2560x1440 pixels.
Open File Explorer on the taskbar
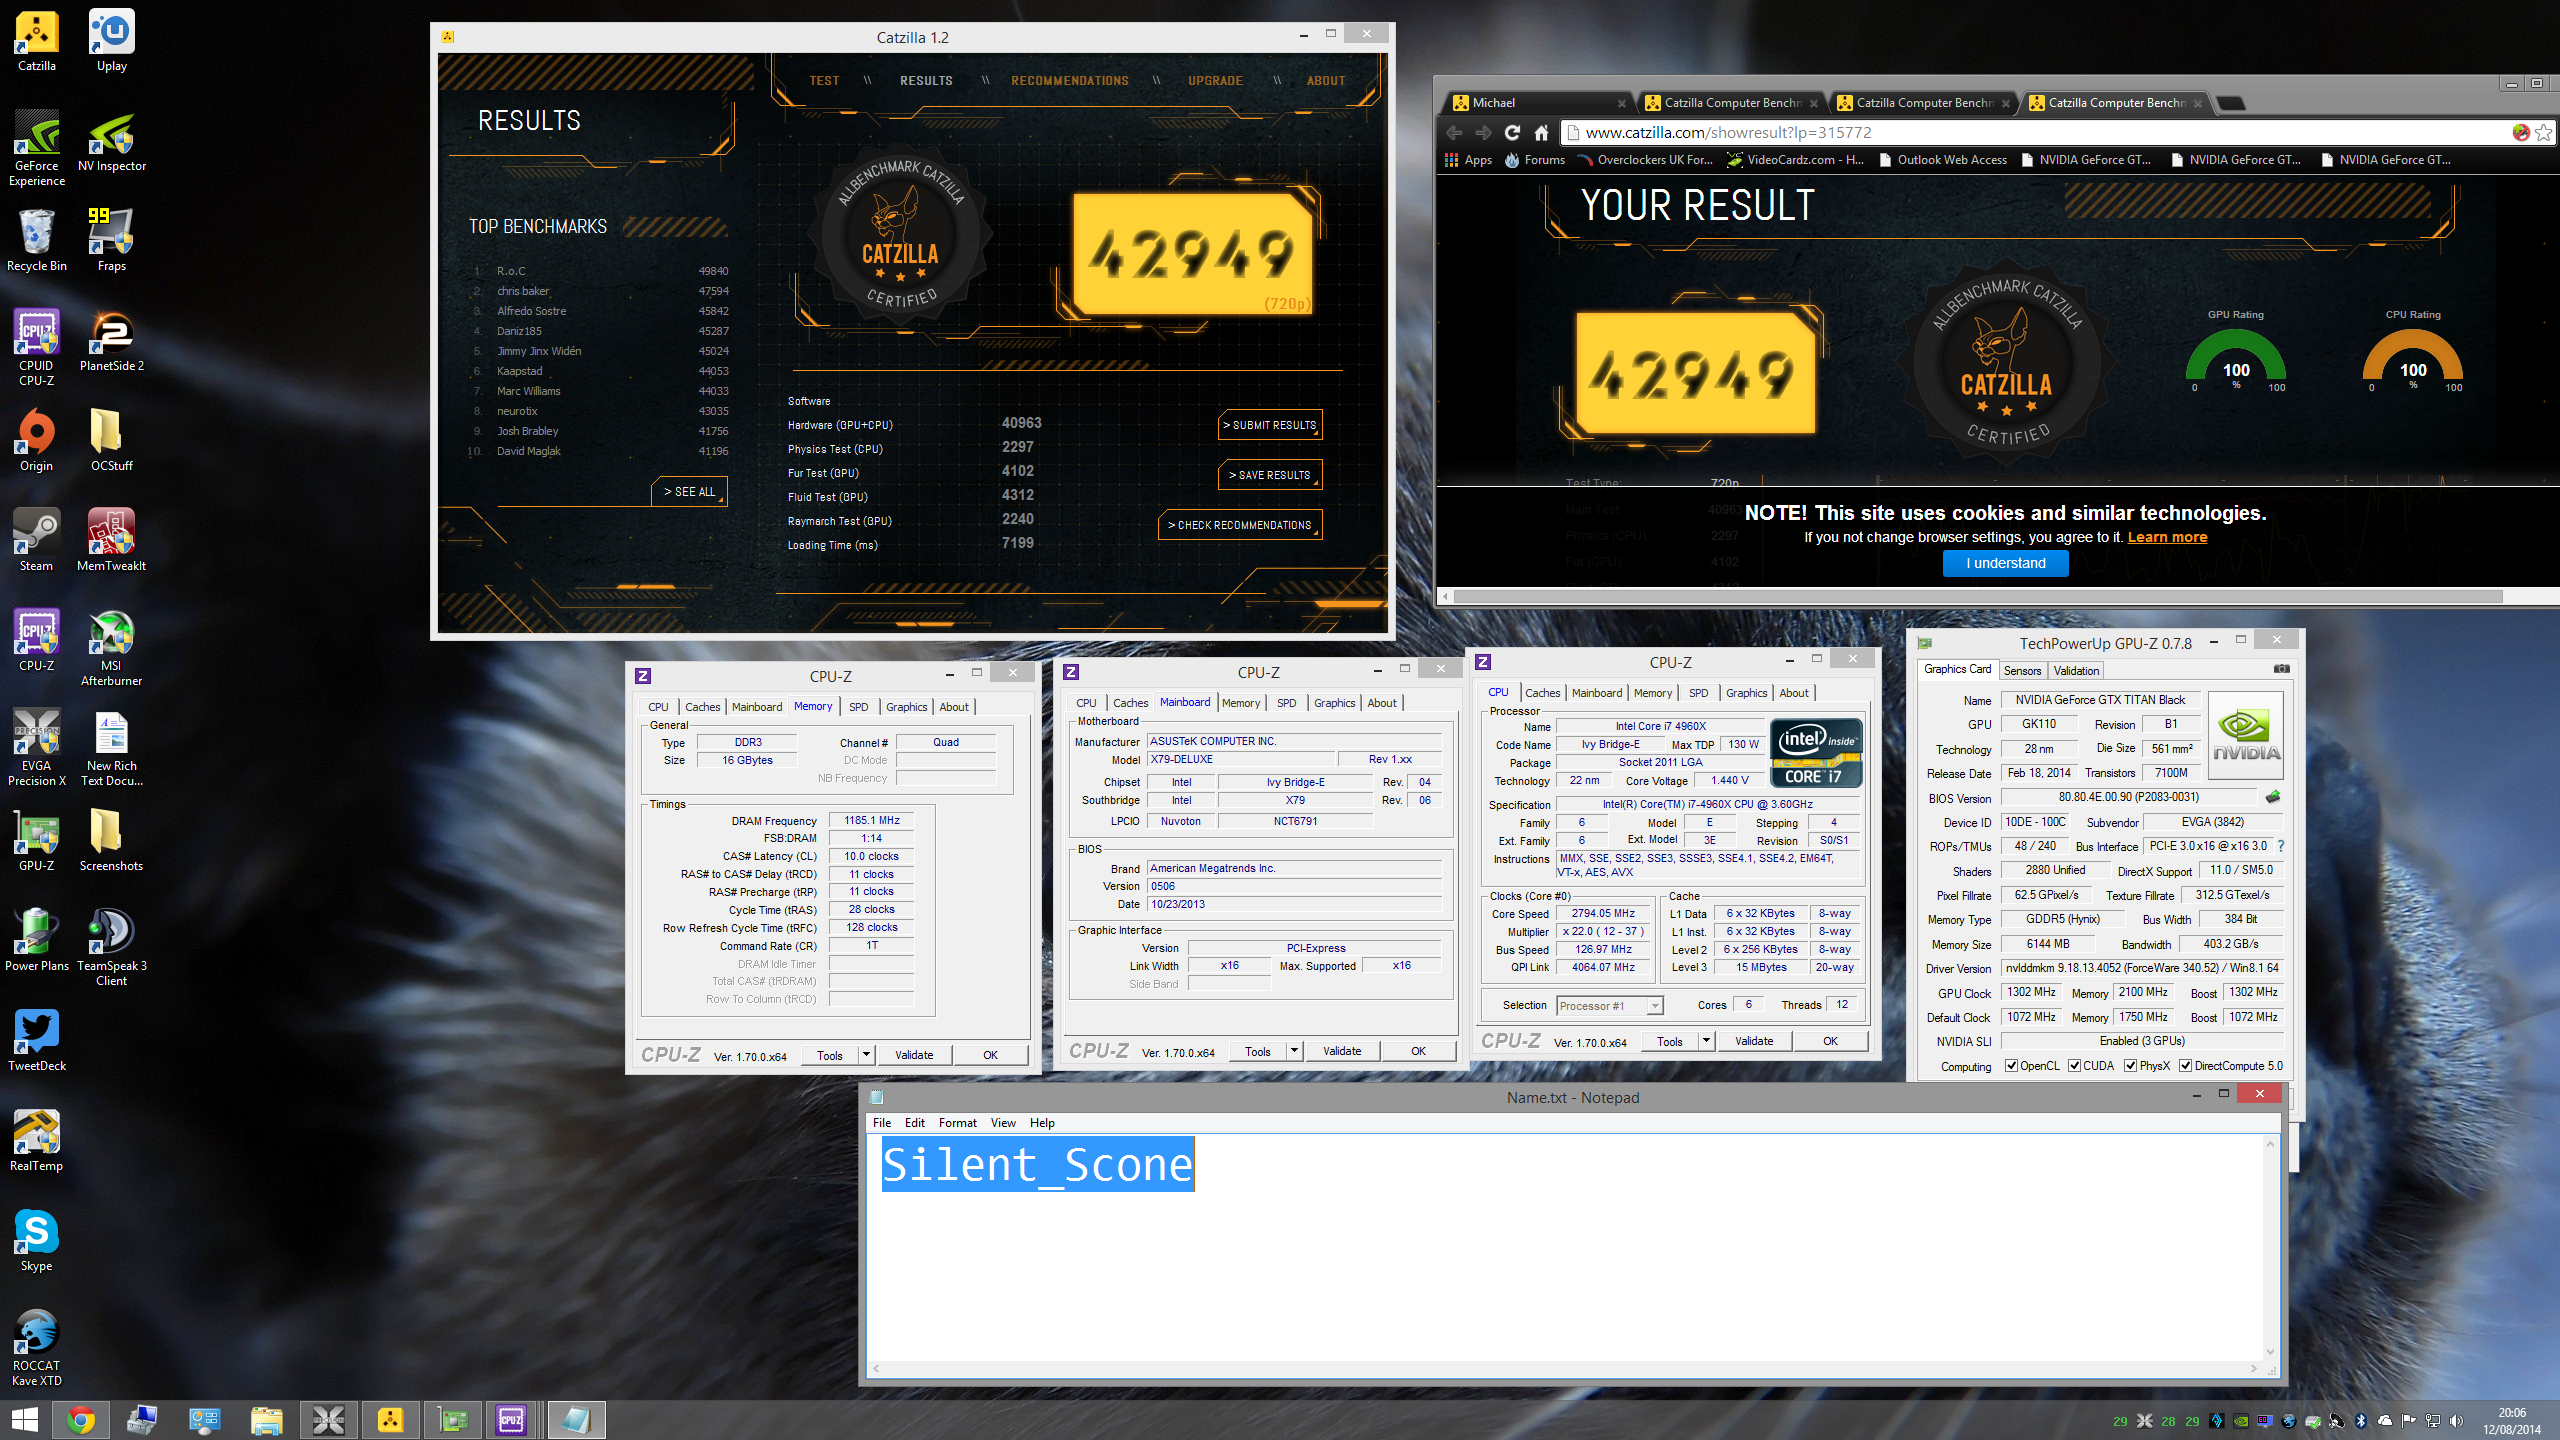click(x=266, y=1420)
